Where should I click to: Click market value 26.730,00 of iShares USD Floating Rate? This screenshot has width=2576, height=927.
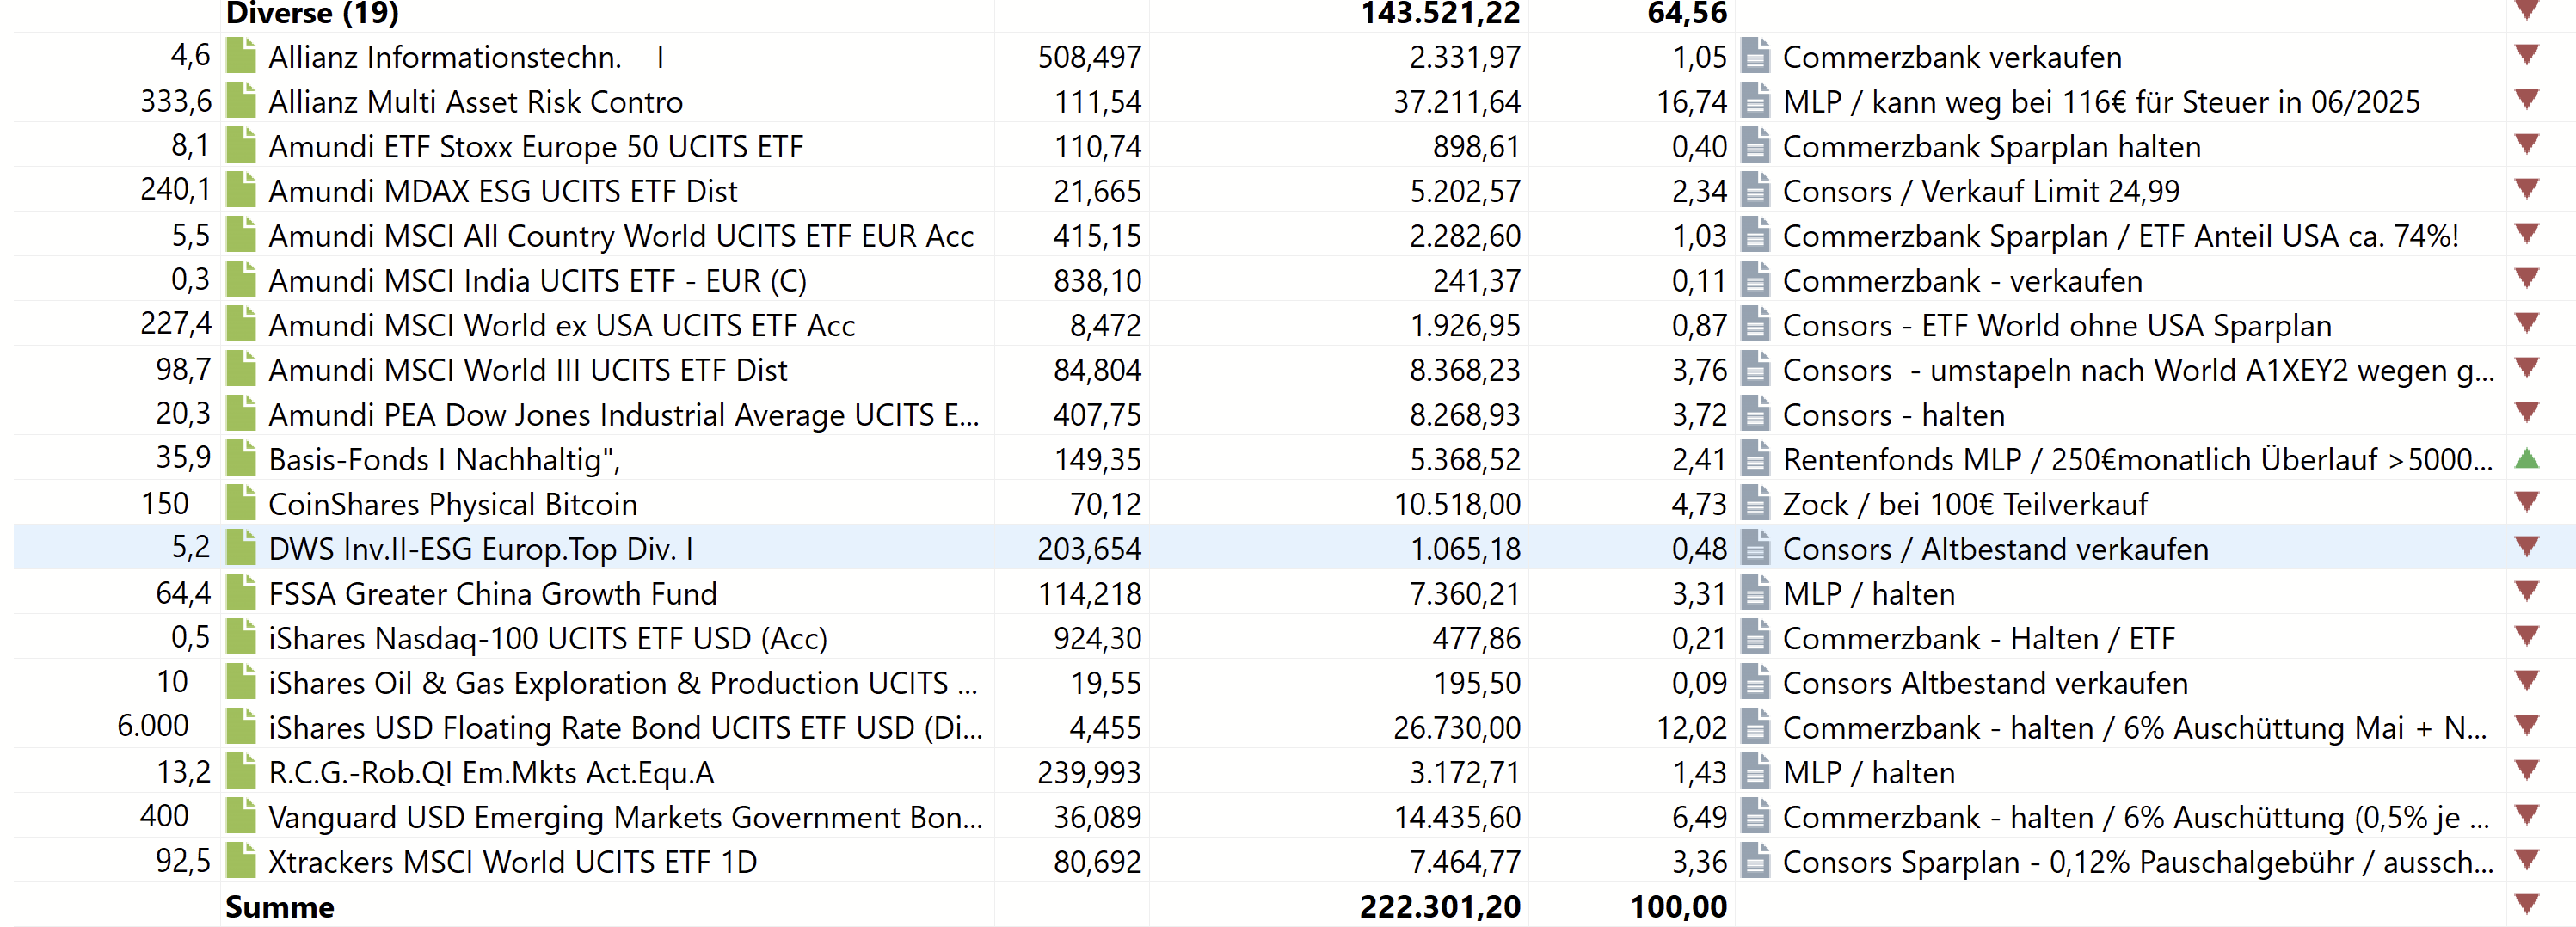1456,727
